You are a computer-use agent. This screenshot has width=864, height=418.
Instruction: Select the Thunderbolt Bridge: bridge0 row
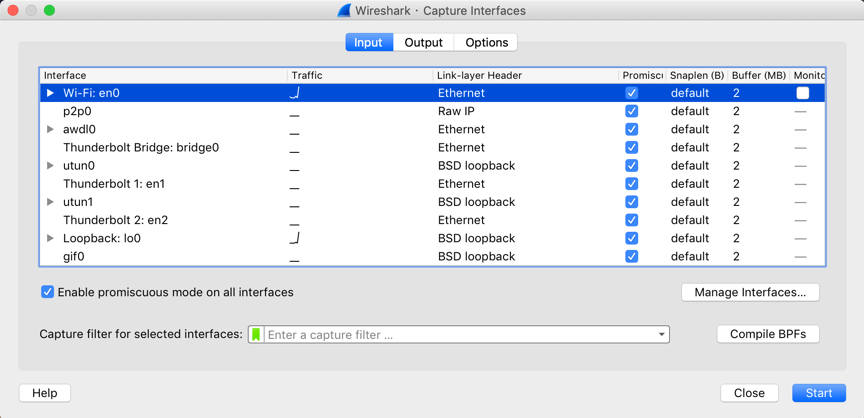432,148
